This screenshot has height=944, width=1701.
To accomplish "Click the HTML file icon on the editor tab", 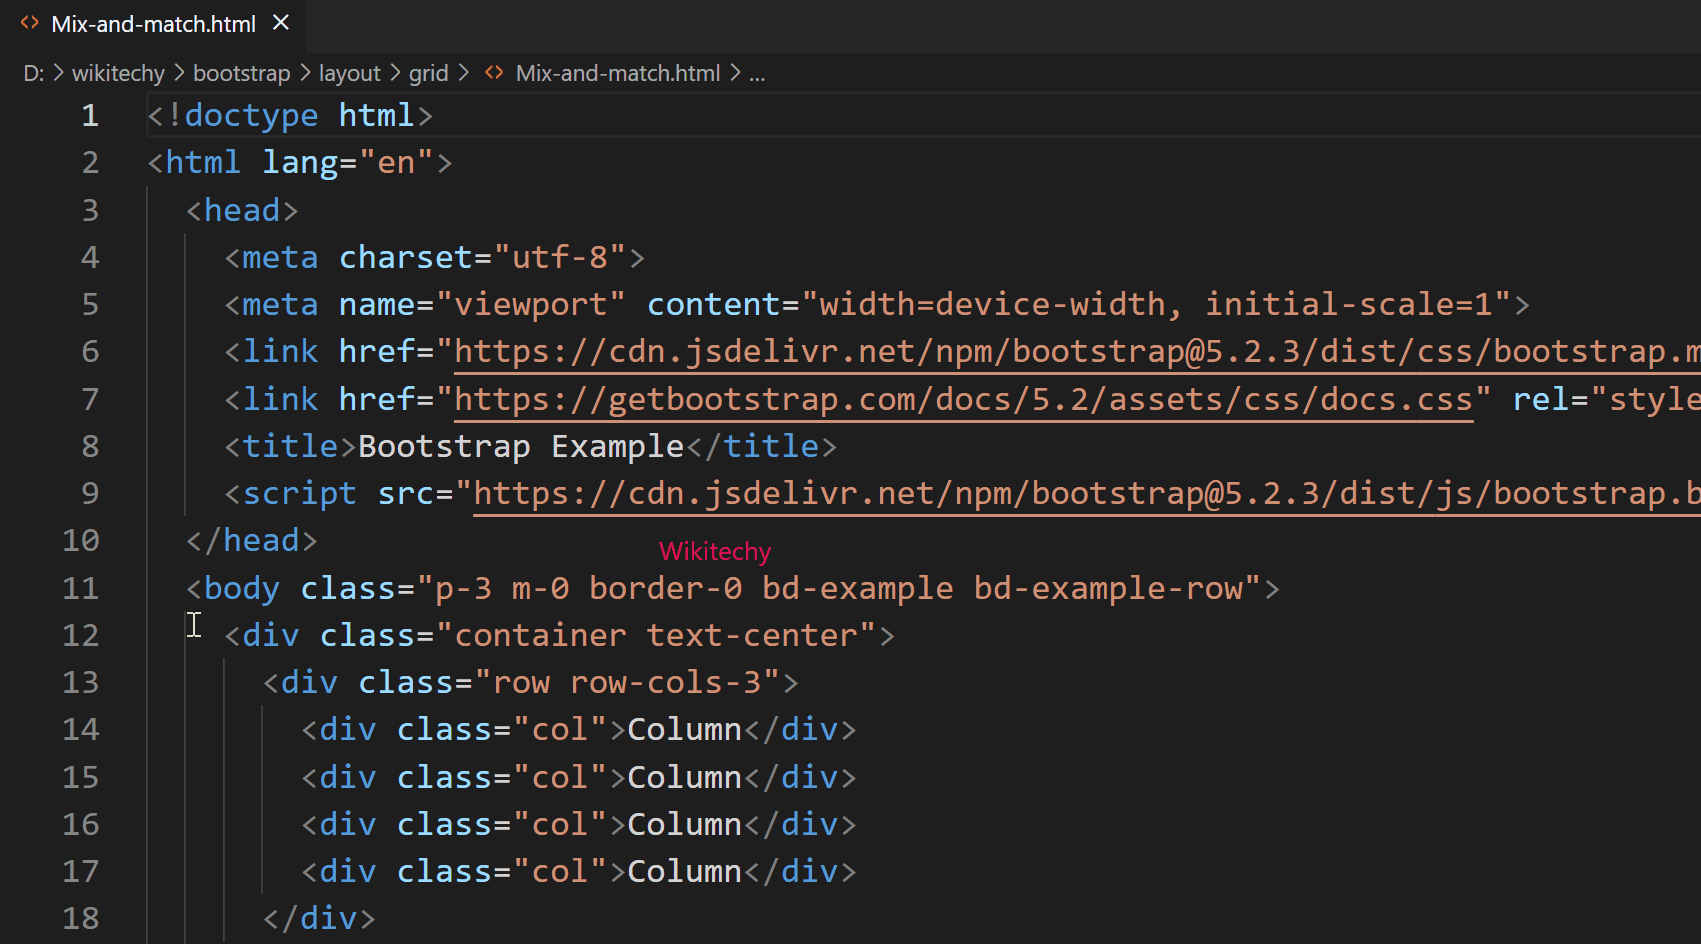I will 29,23.
